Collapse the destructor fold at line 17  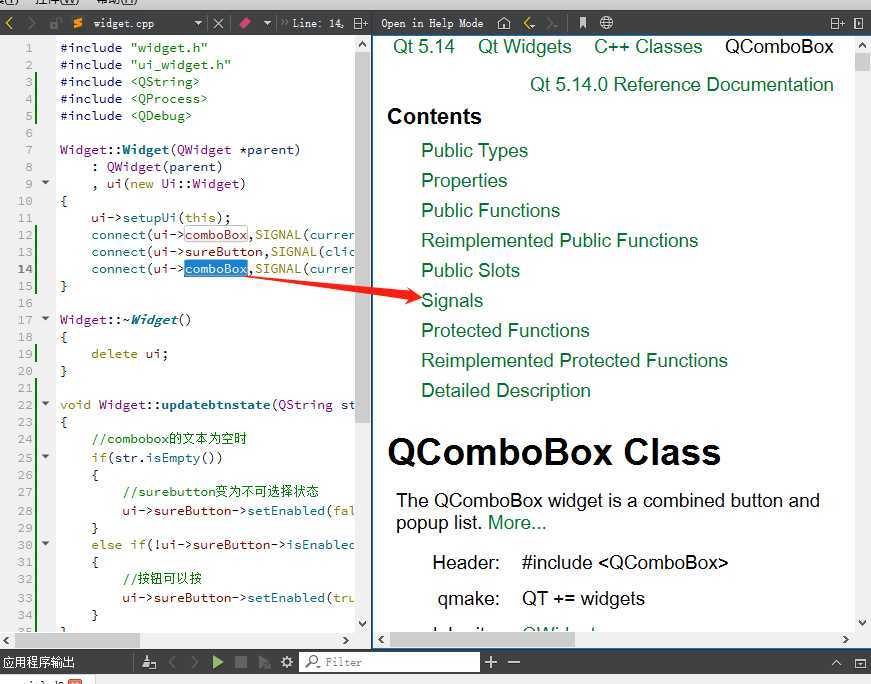[x=46, y=318]
